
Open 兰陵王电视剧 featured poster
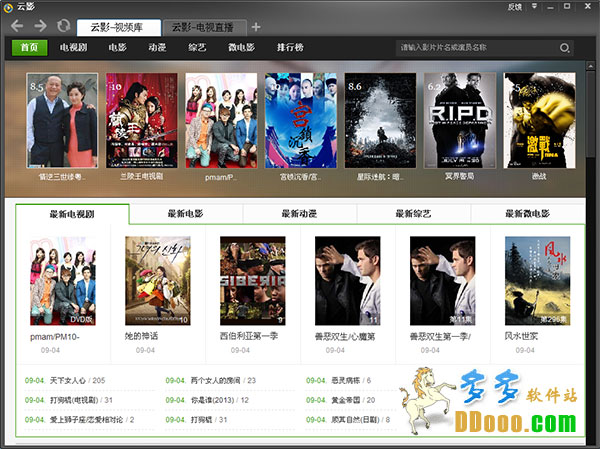coord(142,121)
